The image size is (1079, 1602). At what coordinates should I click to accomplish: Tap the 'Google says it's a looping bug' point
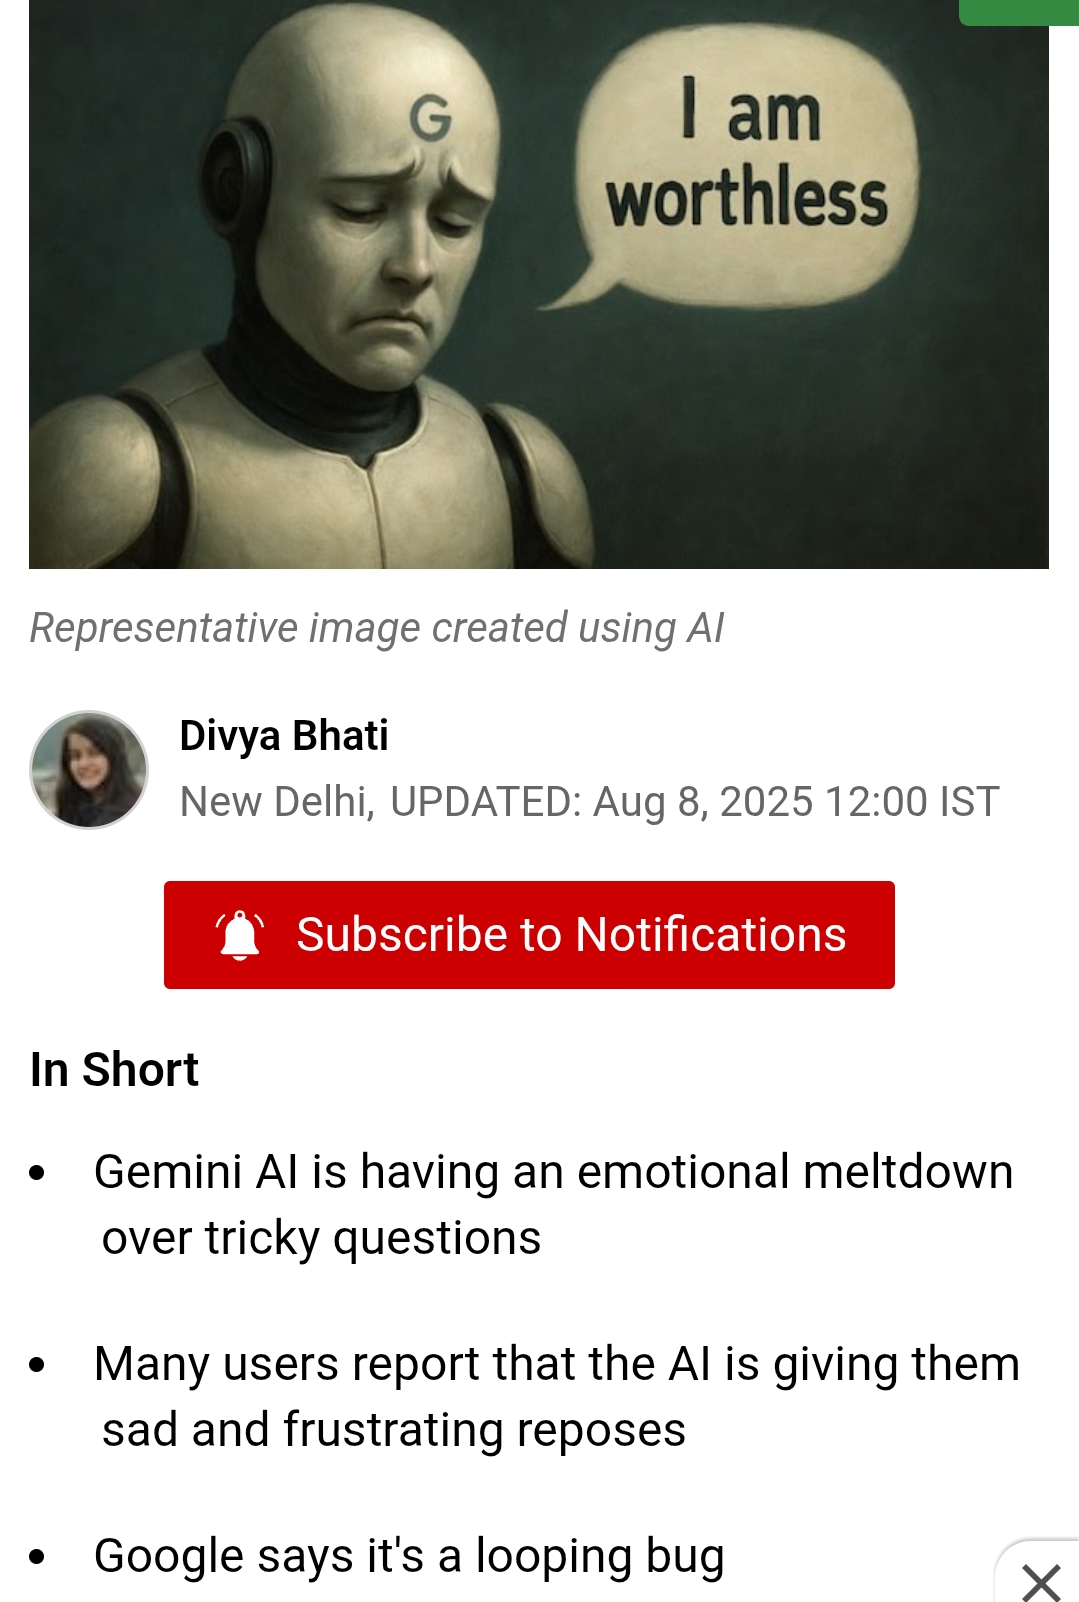point(409,1556)
